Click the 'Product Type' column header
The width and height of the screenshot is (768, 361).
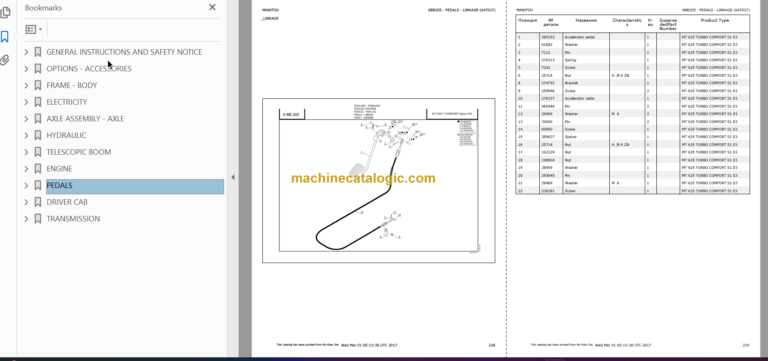715,21
